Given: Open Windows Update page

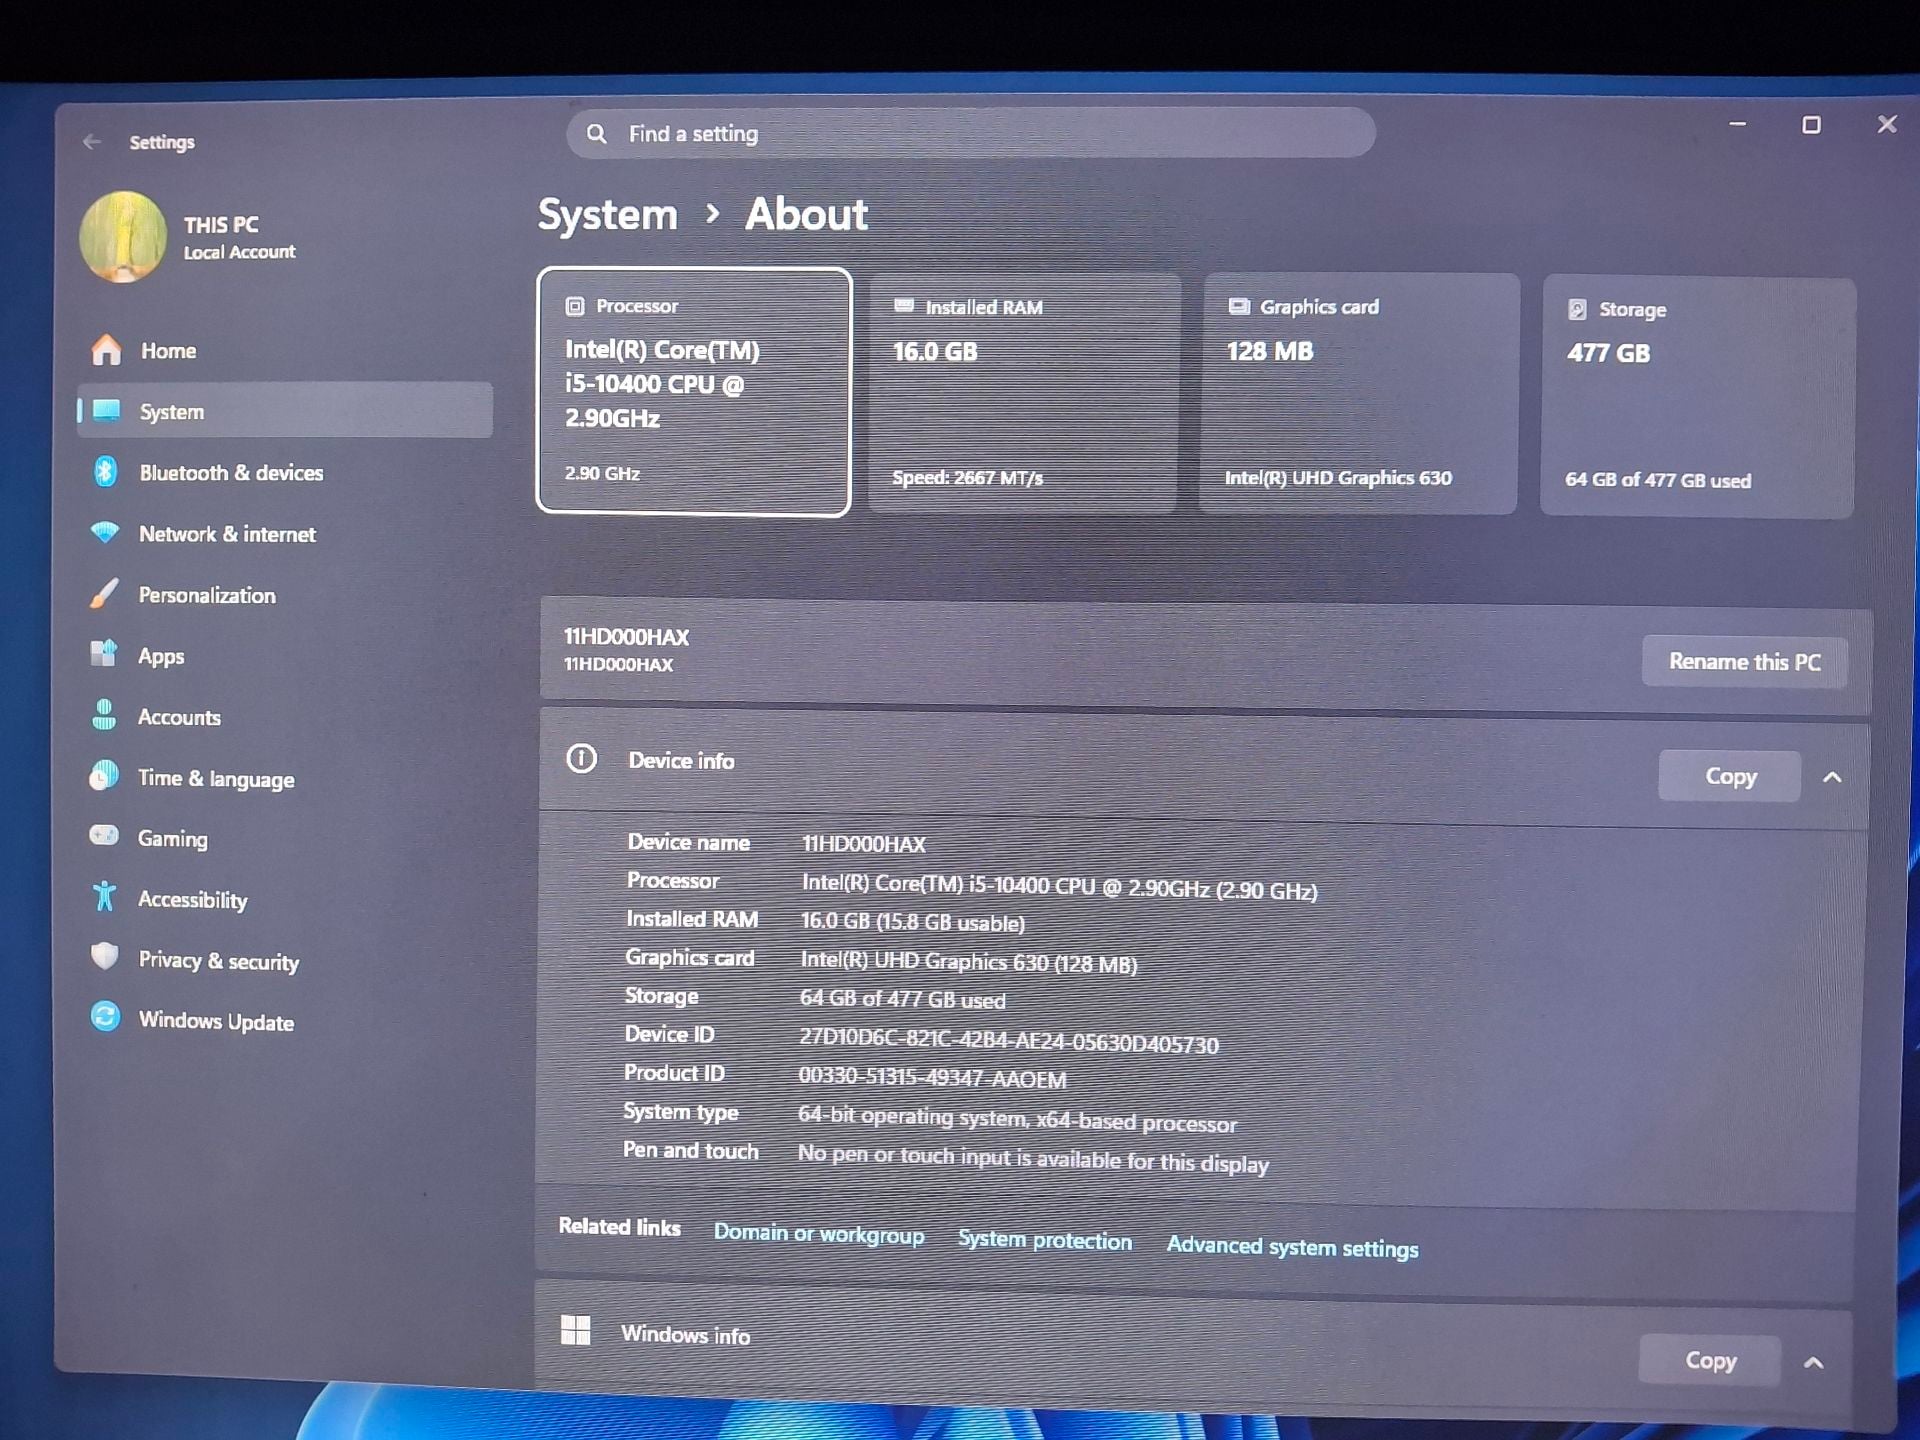Looking at the screenshot, I should pyautogui.click(x=285, y=1020).
